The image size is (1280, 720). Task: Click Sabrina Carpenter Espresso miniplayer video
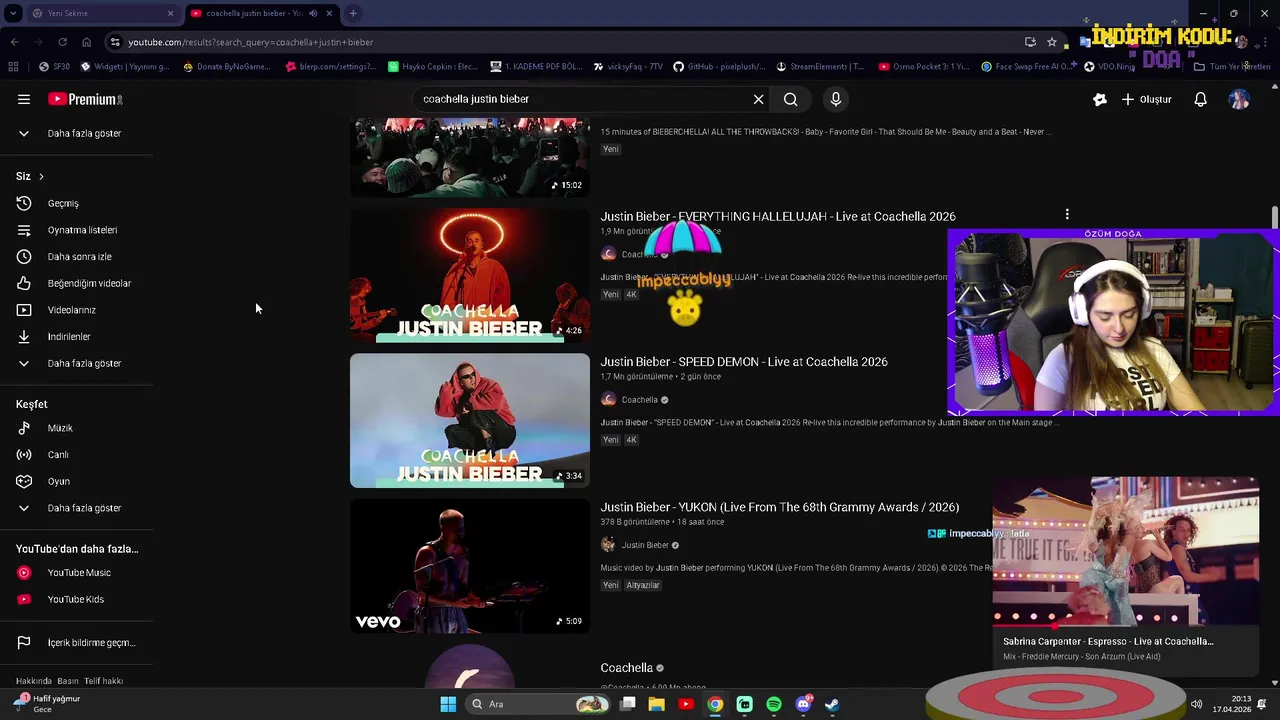pos(1125,551)
